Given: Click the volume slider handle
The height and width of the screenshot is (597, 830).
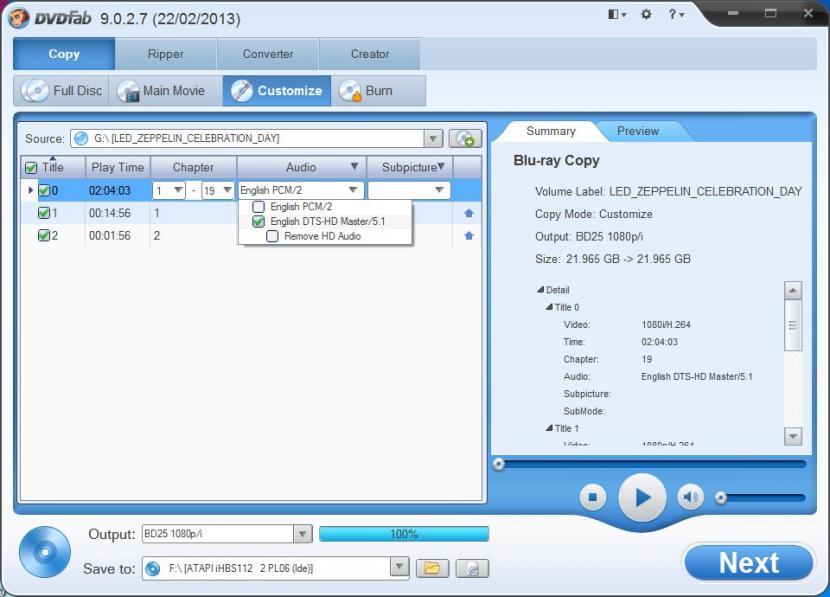Looking at the screenshot, I should click(720, 498).
